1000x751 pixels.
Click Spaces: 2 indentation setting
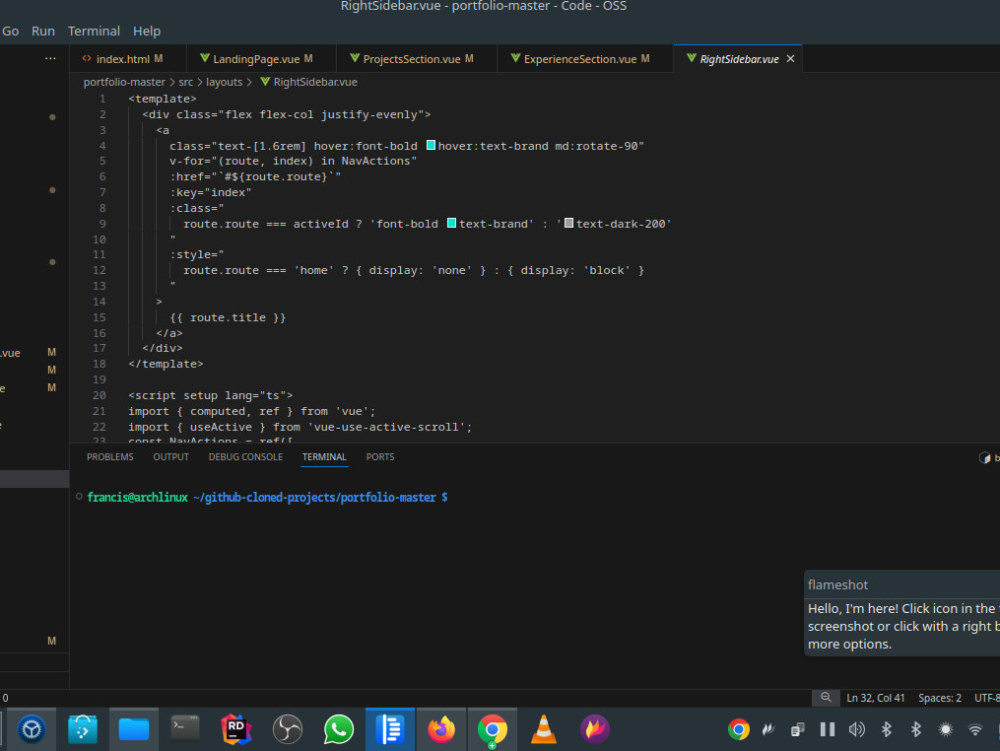click(x=940, y=698)
